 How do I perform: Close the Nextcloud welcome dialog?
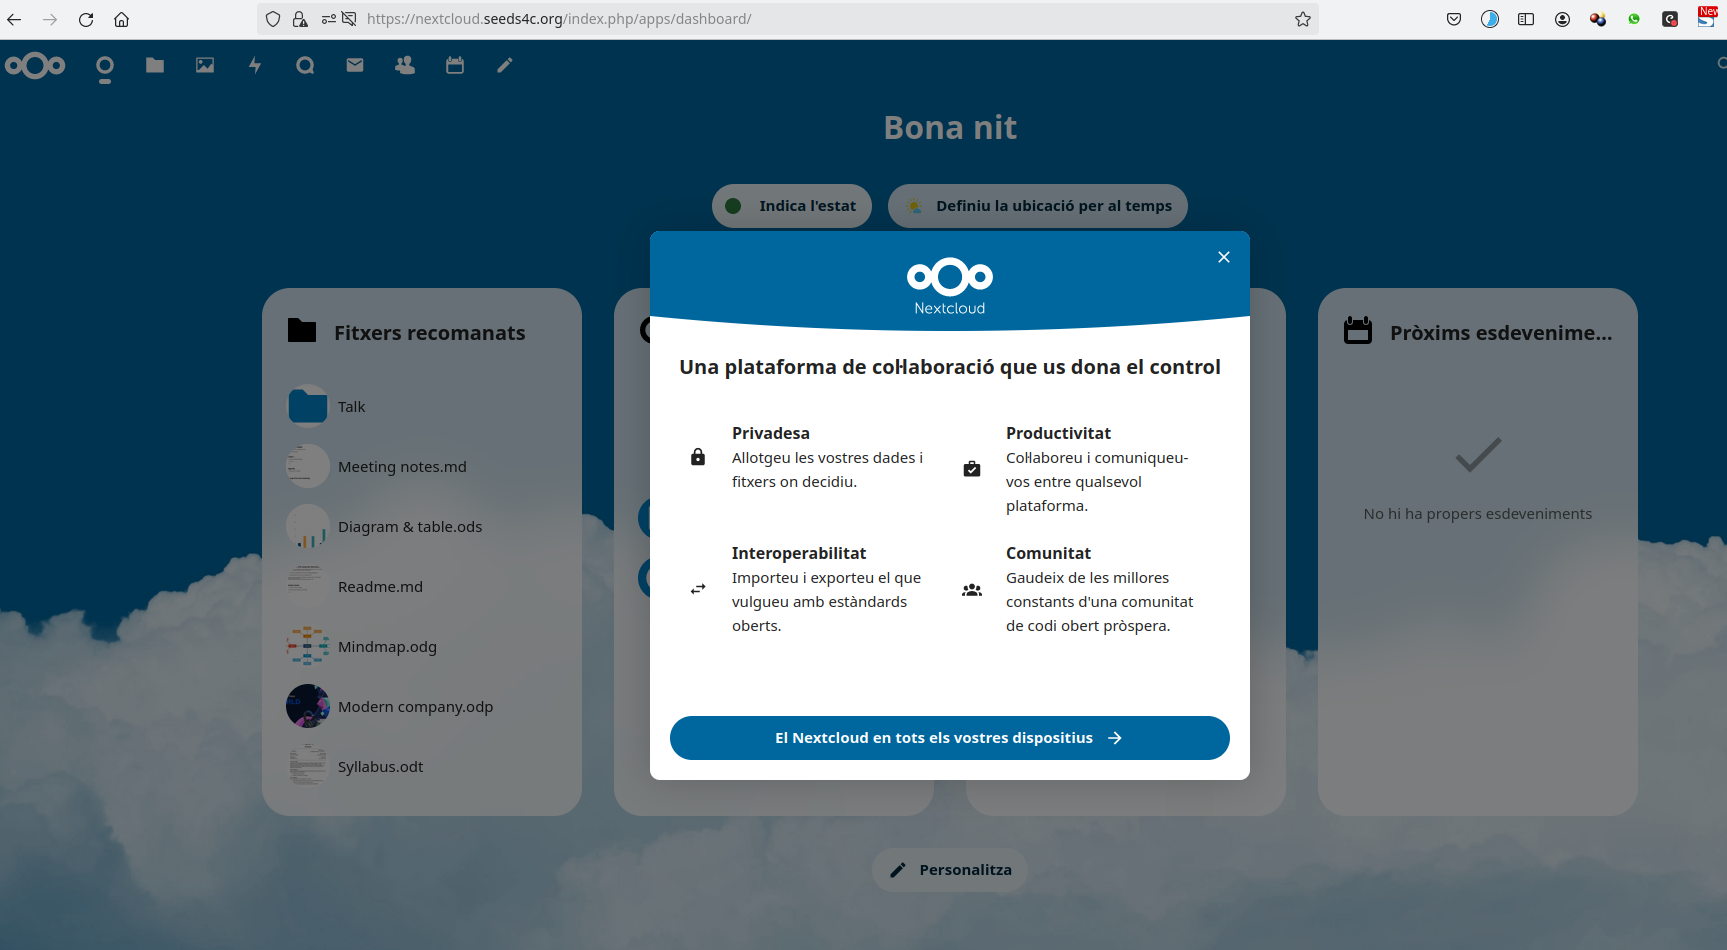[1223, 257]
